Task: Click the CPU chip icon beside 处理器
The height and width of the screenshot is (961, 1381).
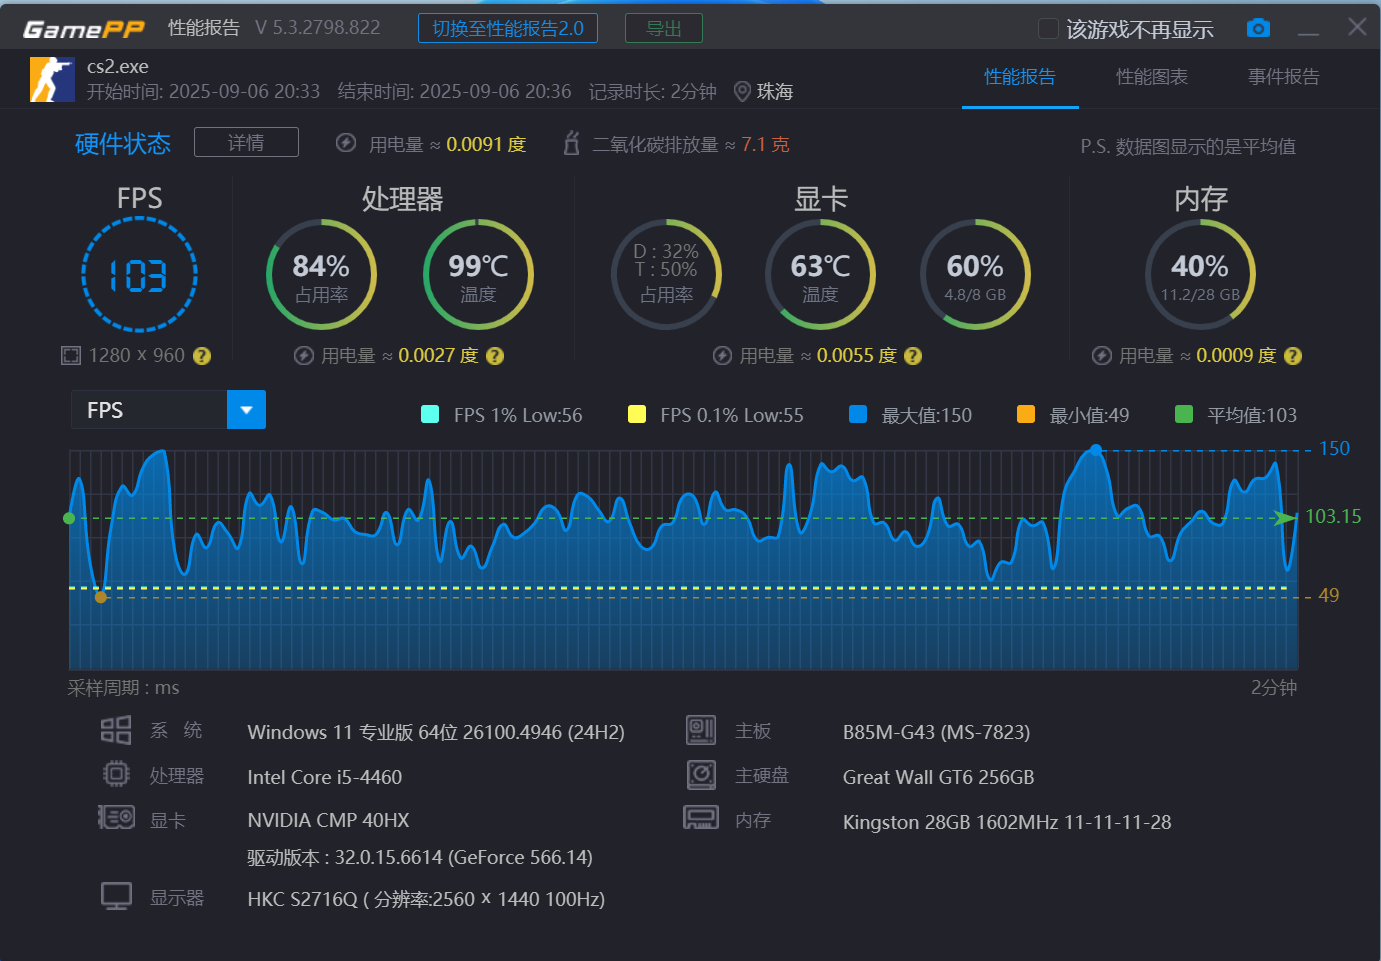Action: point(116,774)
